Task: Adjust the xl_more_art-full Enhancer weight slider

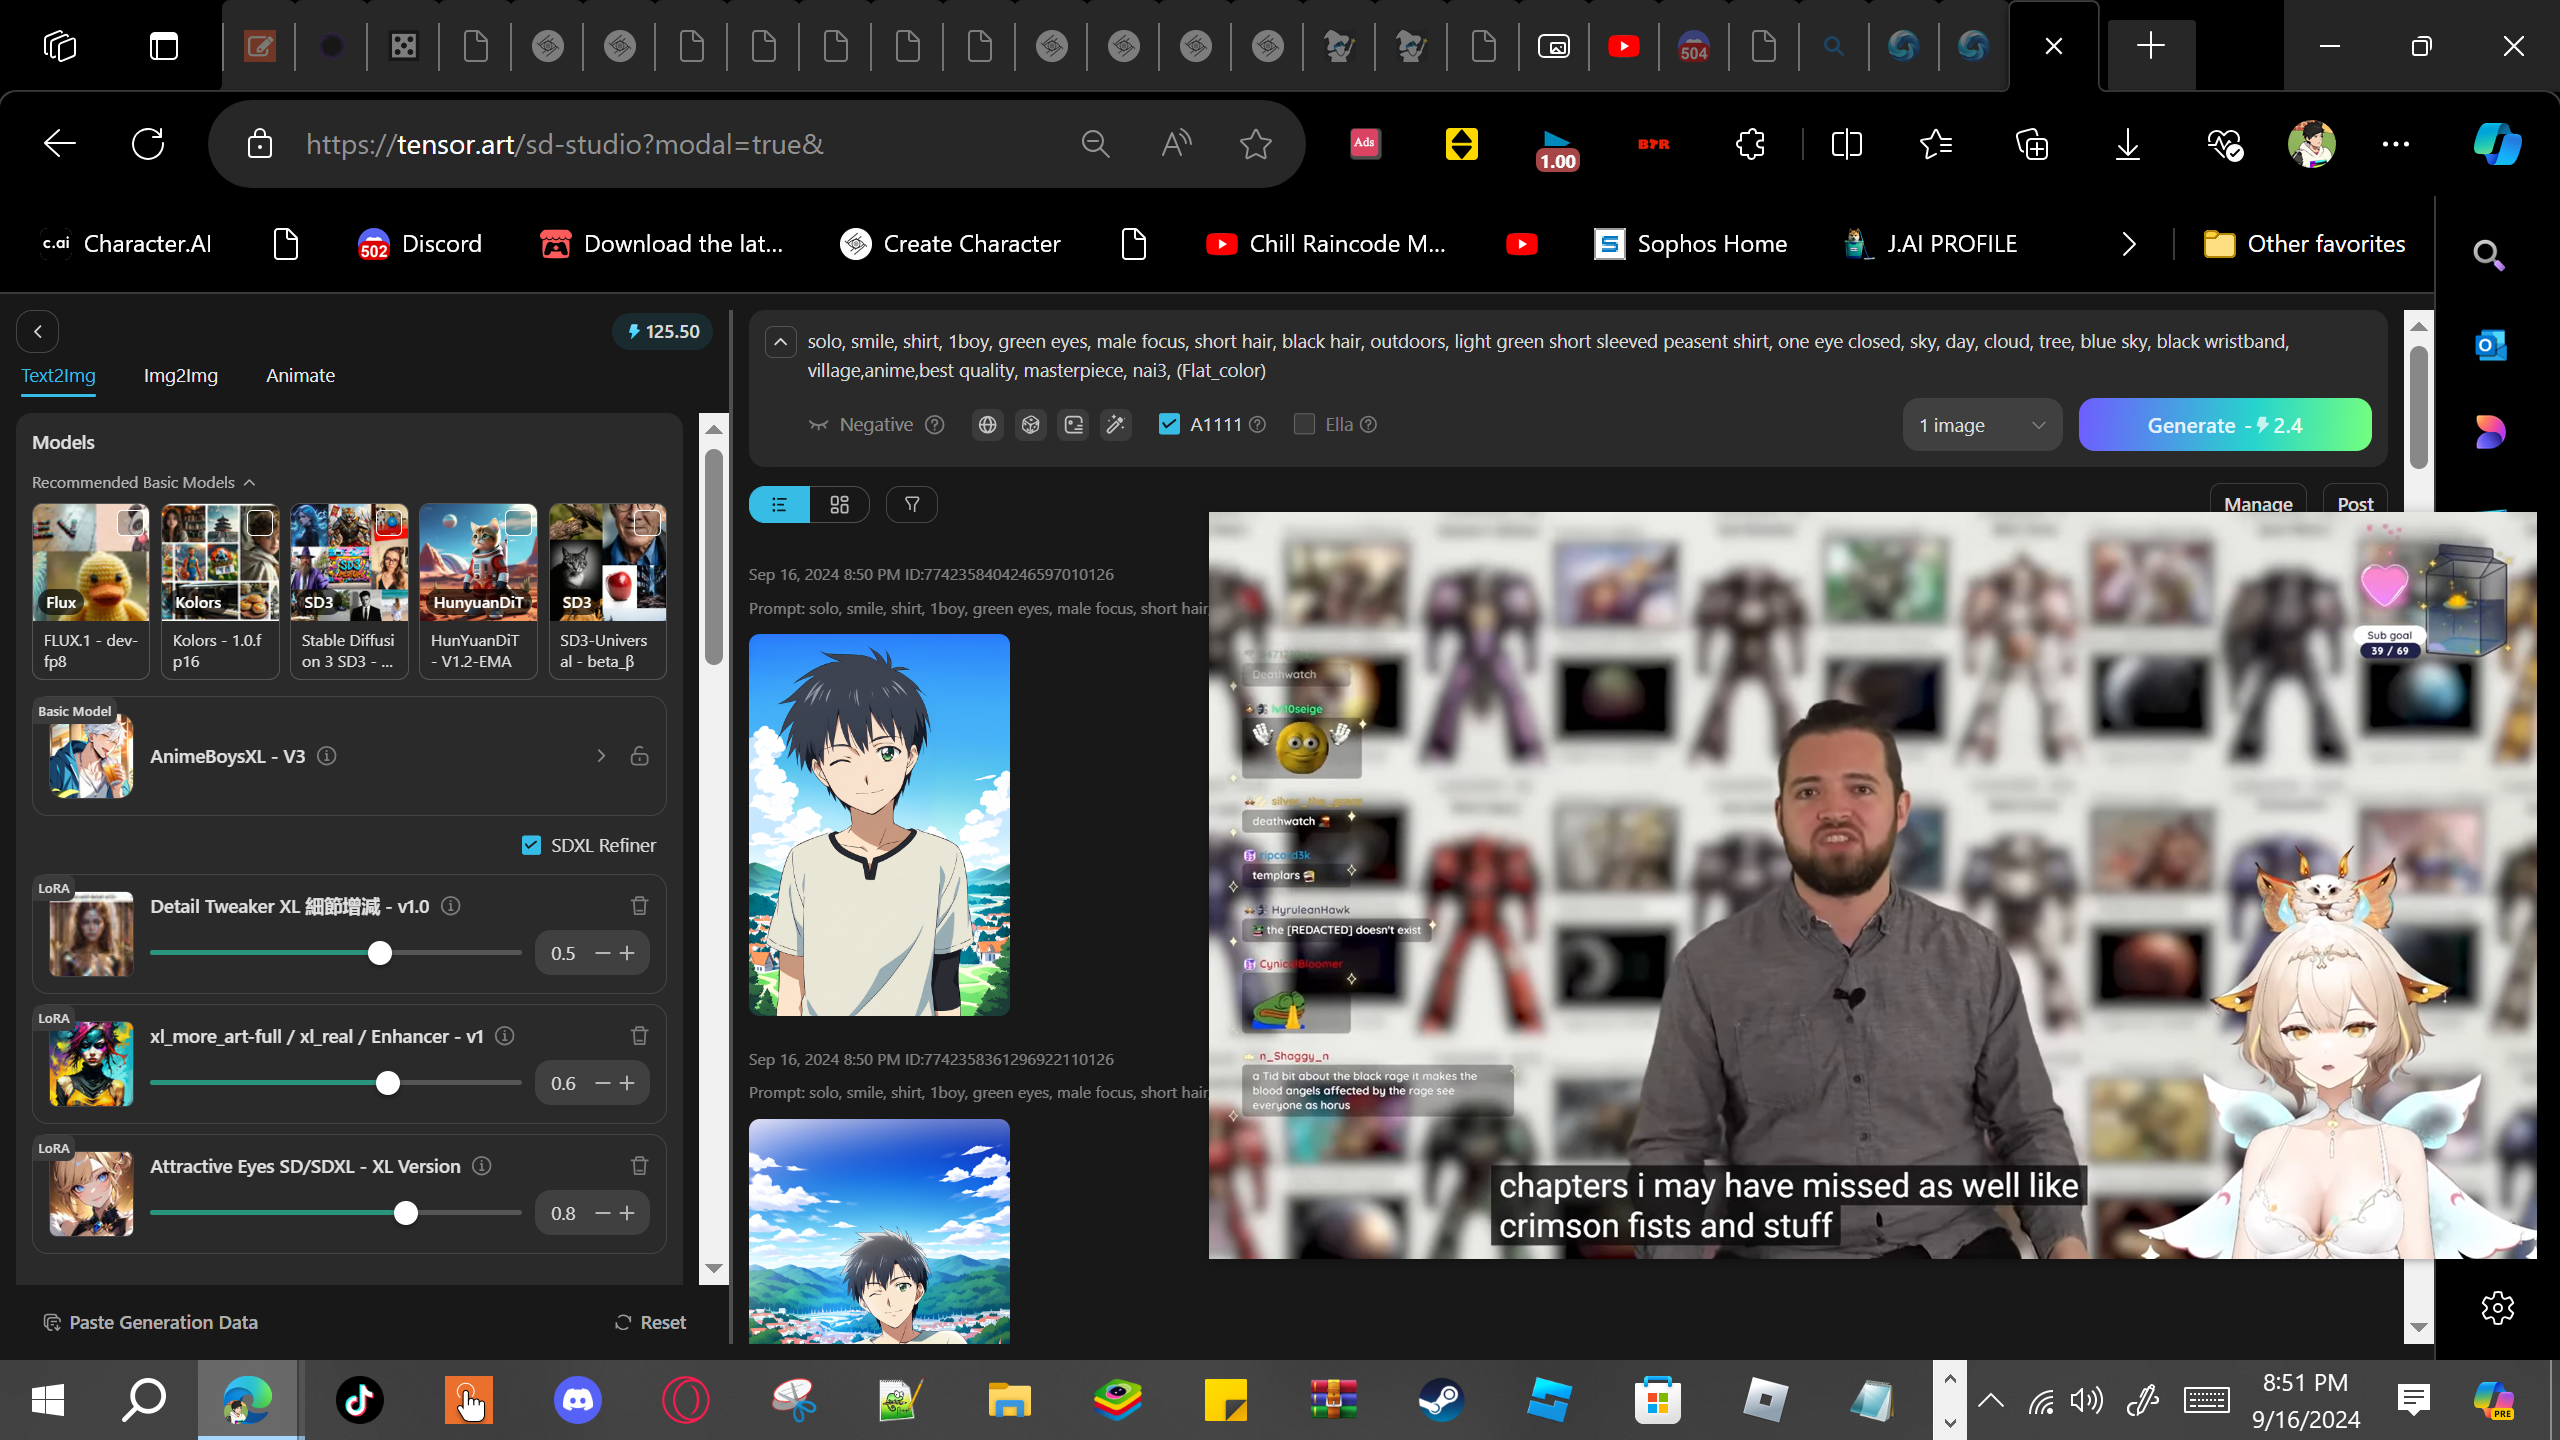Action: (336, 1083)
